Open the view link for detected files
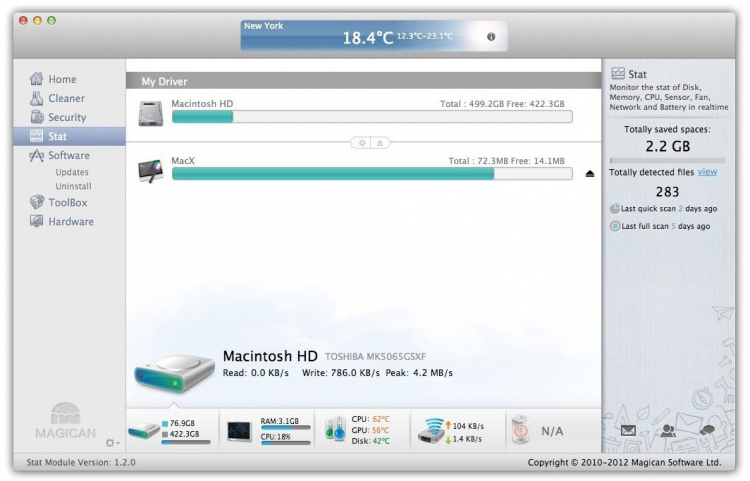750x481 pixels. pyautogui.click(x=707, y=172)
